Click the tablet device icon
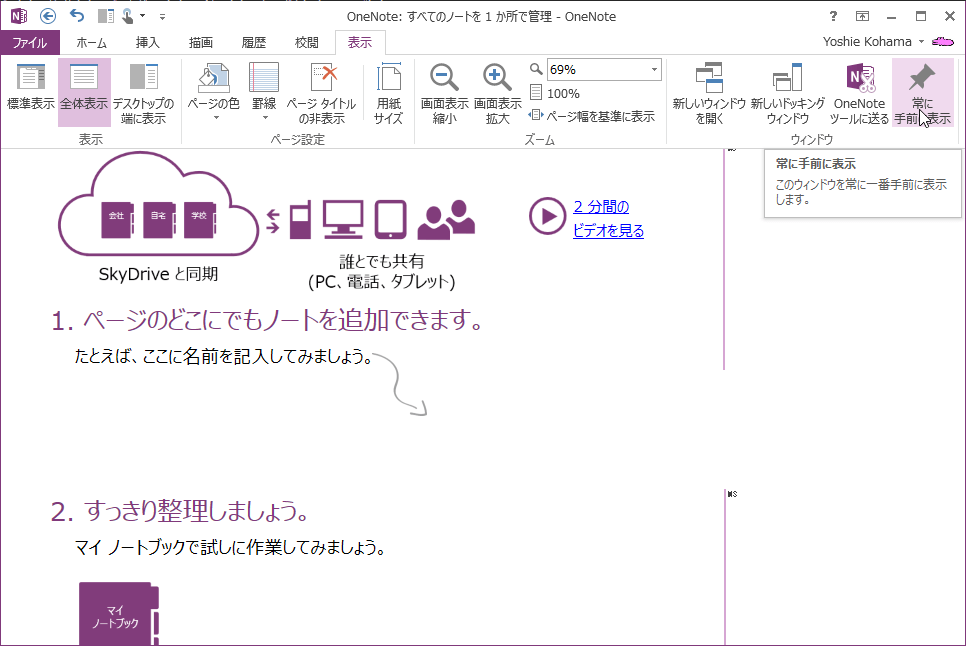This screenshot has height=646, width=966. [391, 219]
